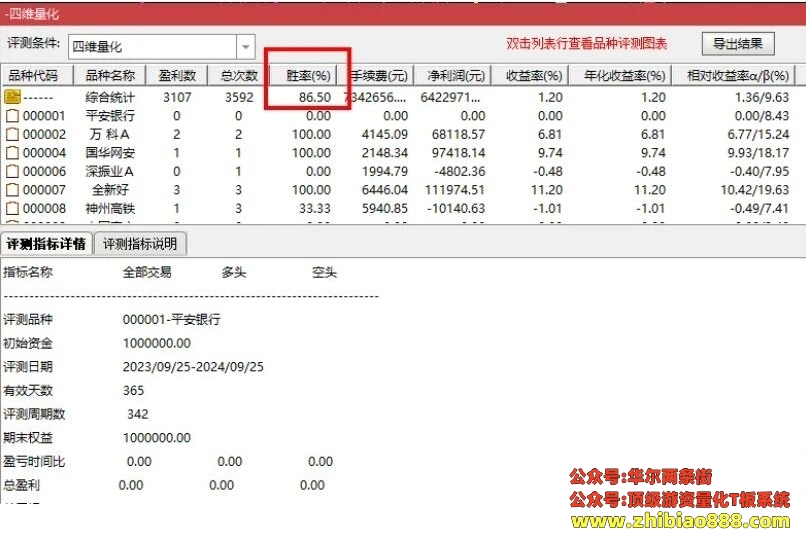The width and height of the screenshot is (806, 539).
Task: Click fee value 5940.85
Action: 384,208
